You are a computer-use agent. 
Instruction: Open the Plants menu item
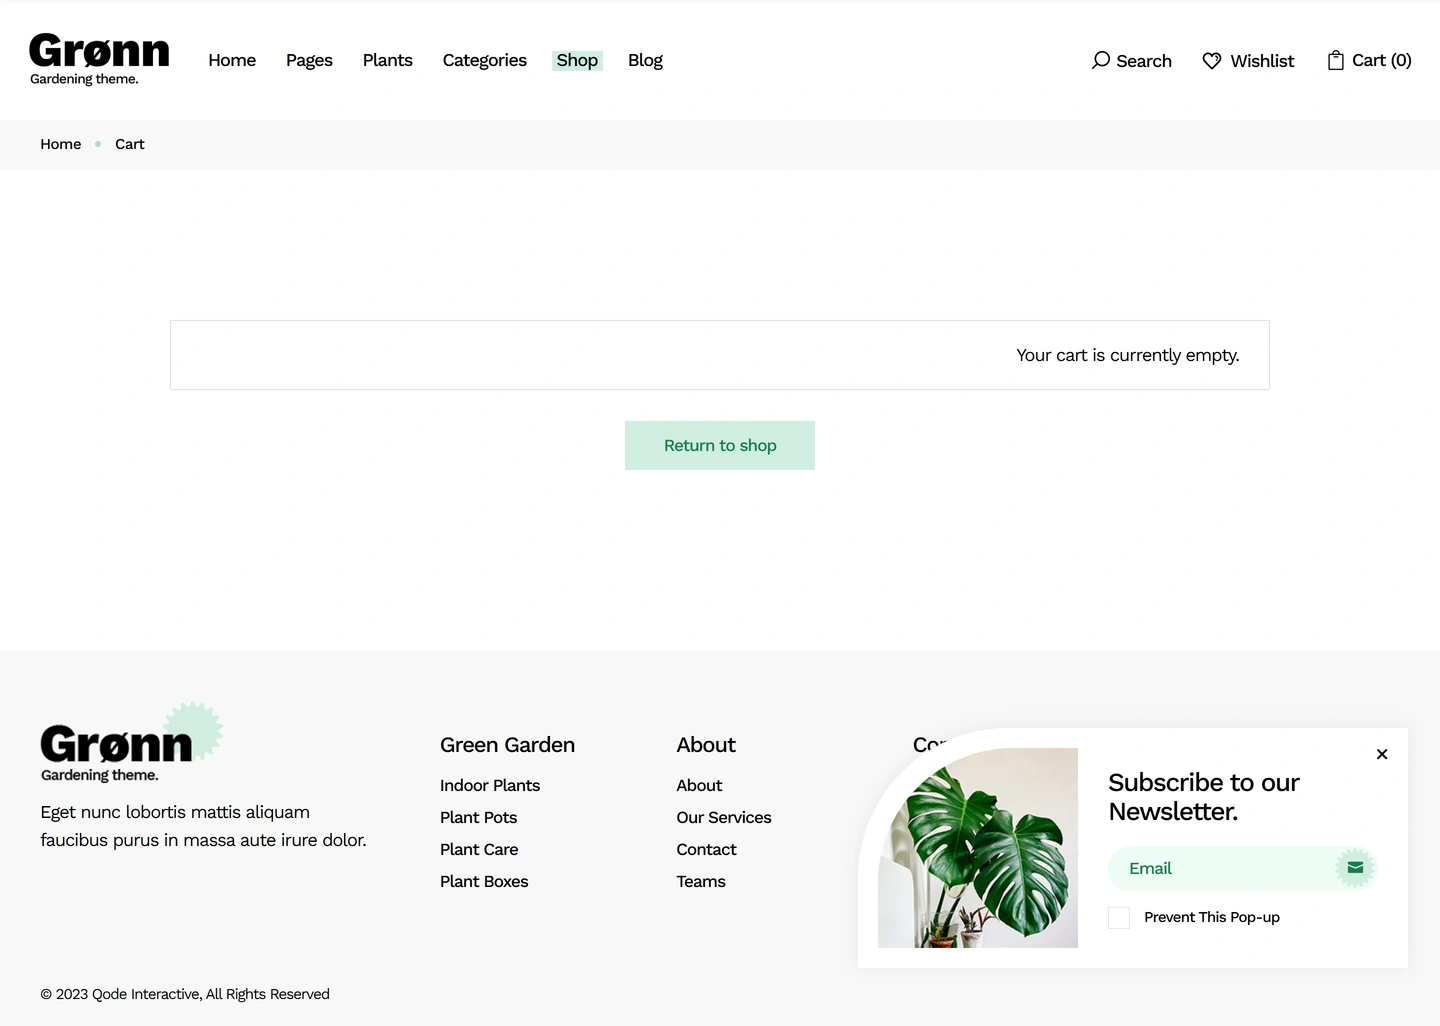point(388,60)
